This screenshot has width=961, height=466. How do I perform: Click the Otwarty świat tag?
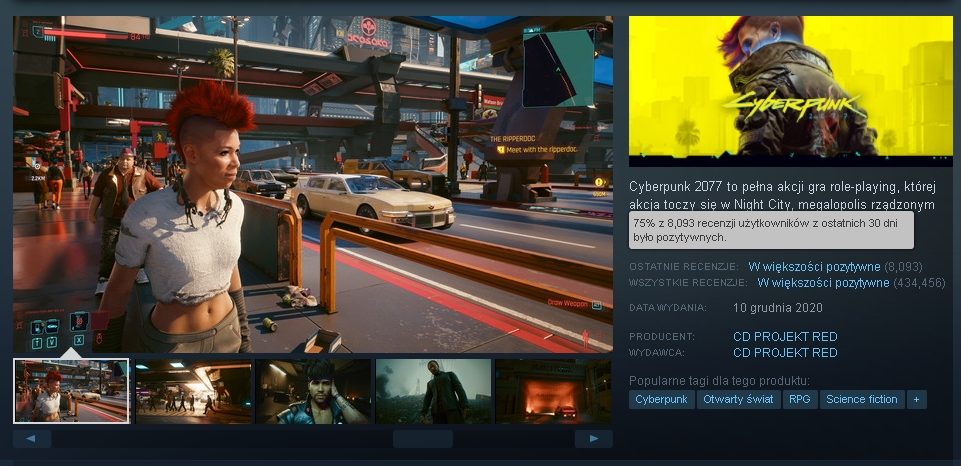739,400
